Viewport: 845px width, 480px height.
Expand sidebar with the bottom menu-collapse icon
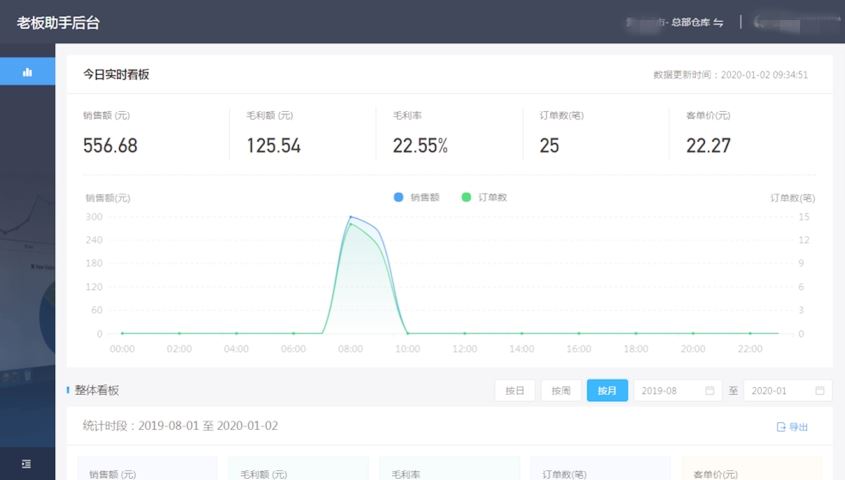pos(26,464)
